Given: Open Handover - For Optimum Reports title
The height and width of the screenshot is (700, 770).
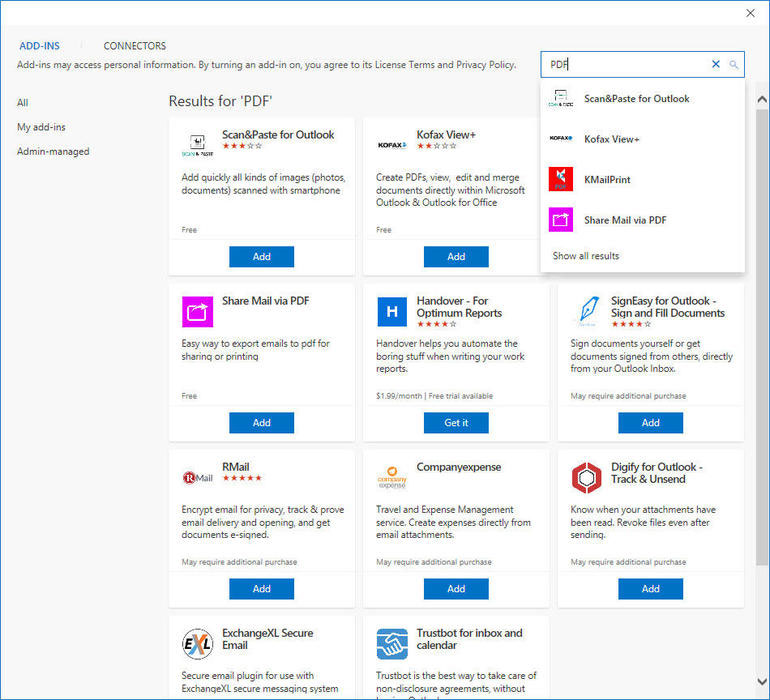Looking at the screenshot, I should (459, 307).
